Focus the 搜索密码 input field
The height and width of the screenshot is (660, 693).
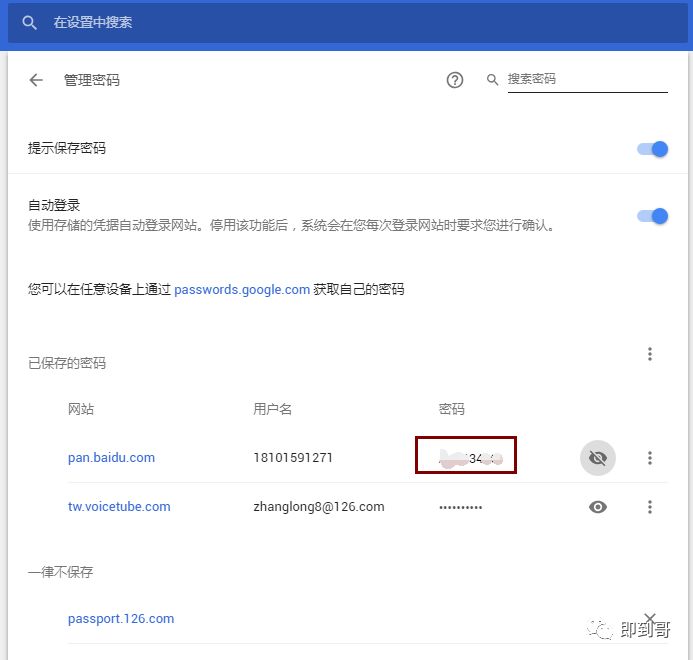(x=587, y=80)
